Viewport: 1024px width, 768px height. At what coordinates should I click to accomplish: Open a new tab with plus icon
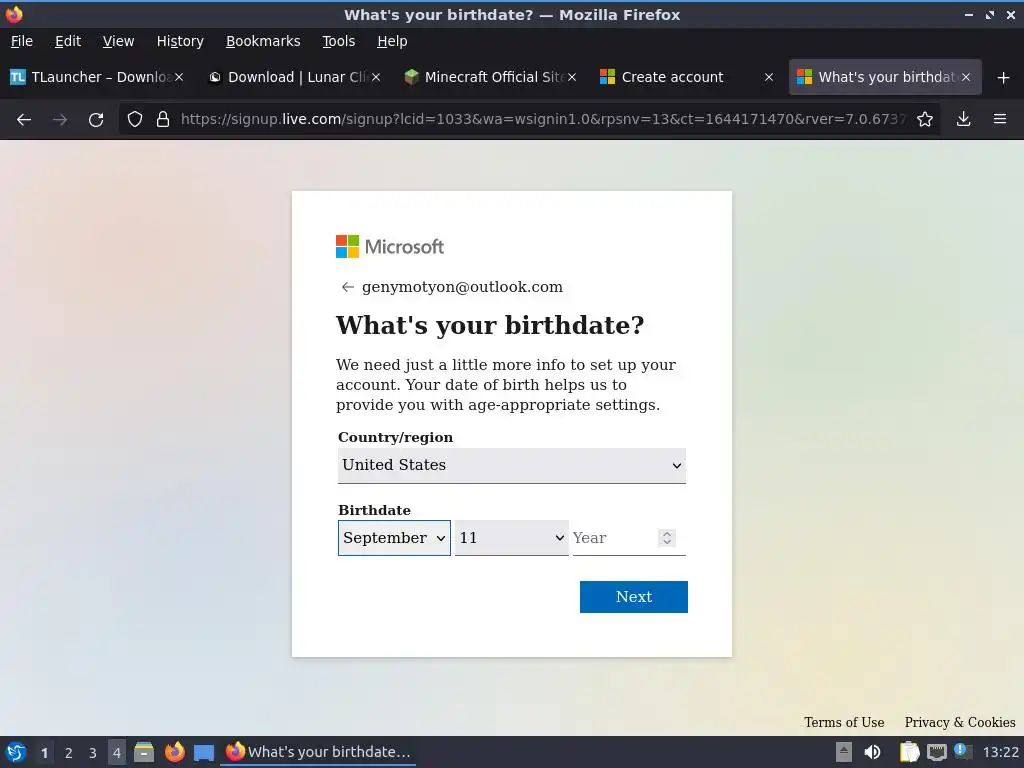[x=1004, y=78]
